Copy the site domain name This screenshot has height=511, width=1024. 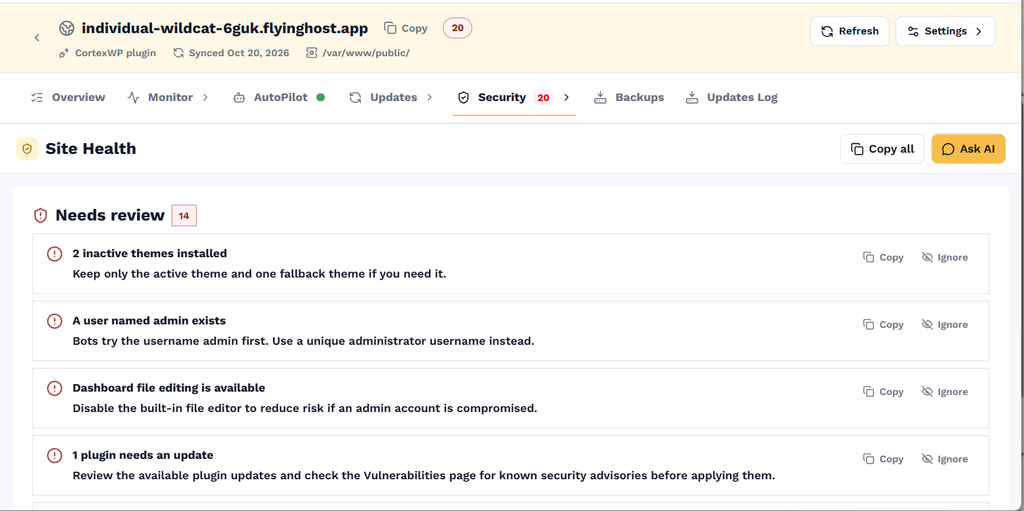(406, 28)
